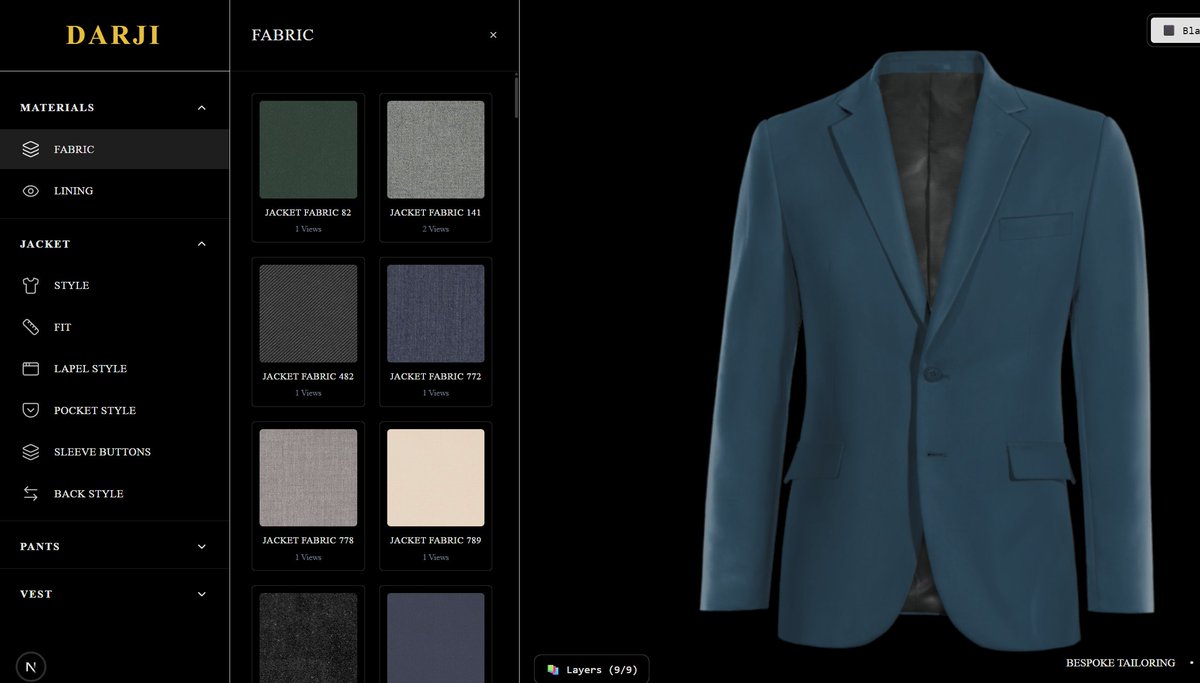Image resolution: width=1200 pixels, height=683 pixels.
Task: Click the Back Style arrows icon
Action: pos(31,494)
